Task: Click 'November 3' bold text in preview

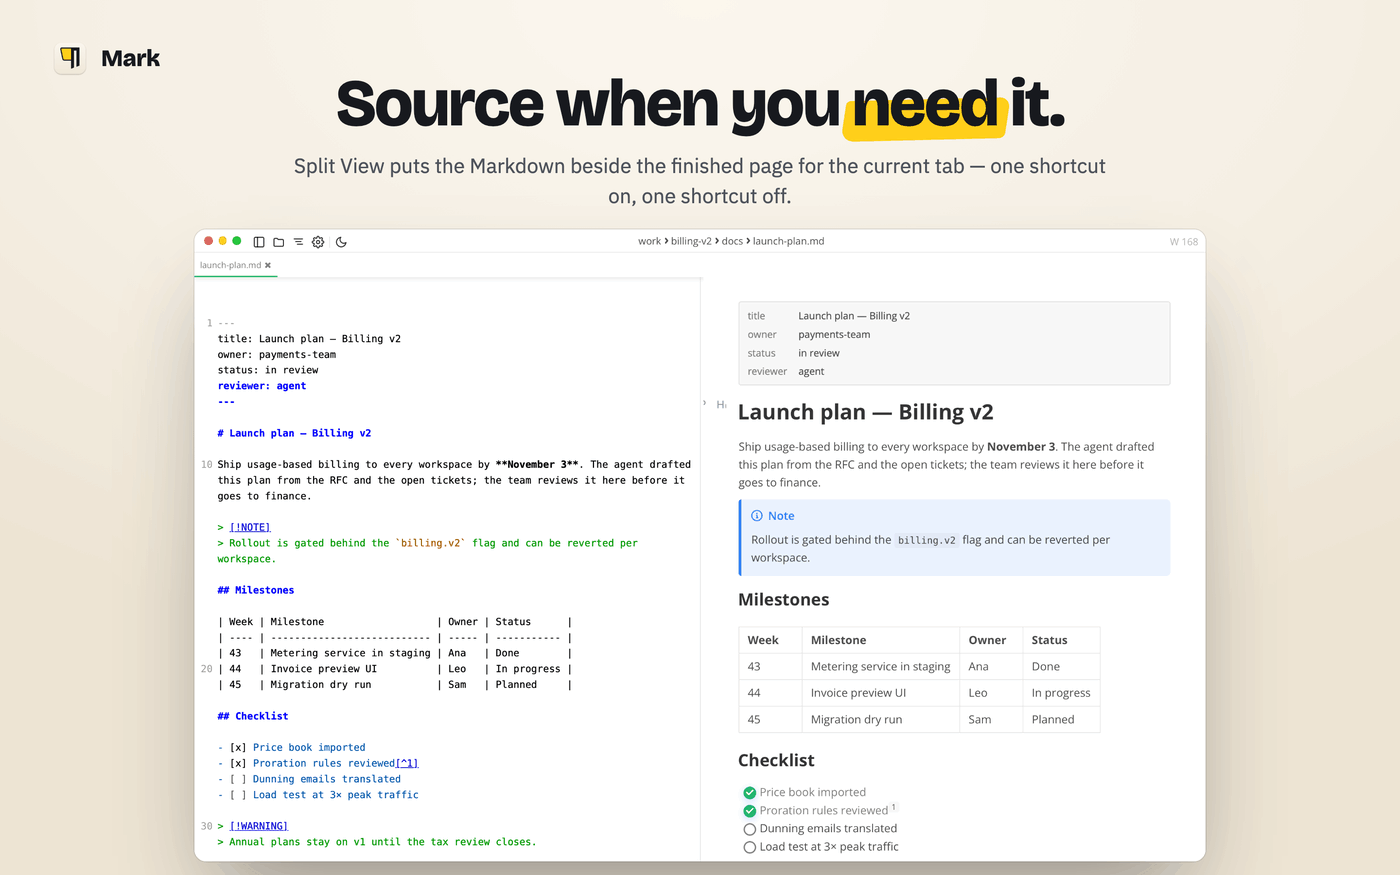Action: pyautogui.click(x=1021, y=447)
